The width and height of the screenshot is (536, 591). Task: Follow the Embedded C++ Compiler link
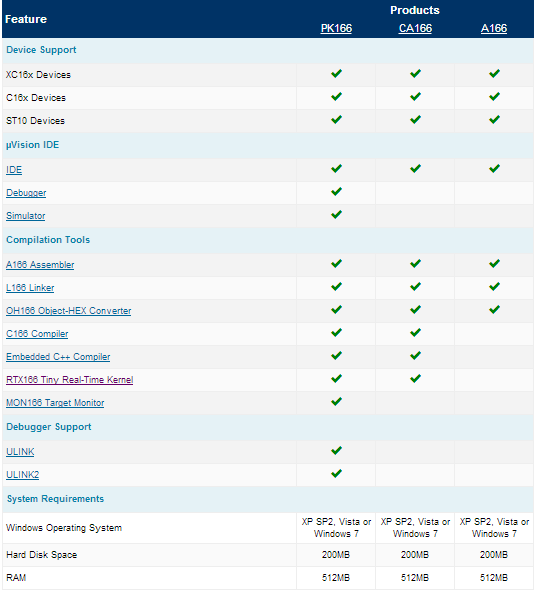58,357
